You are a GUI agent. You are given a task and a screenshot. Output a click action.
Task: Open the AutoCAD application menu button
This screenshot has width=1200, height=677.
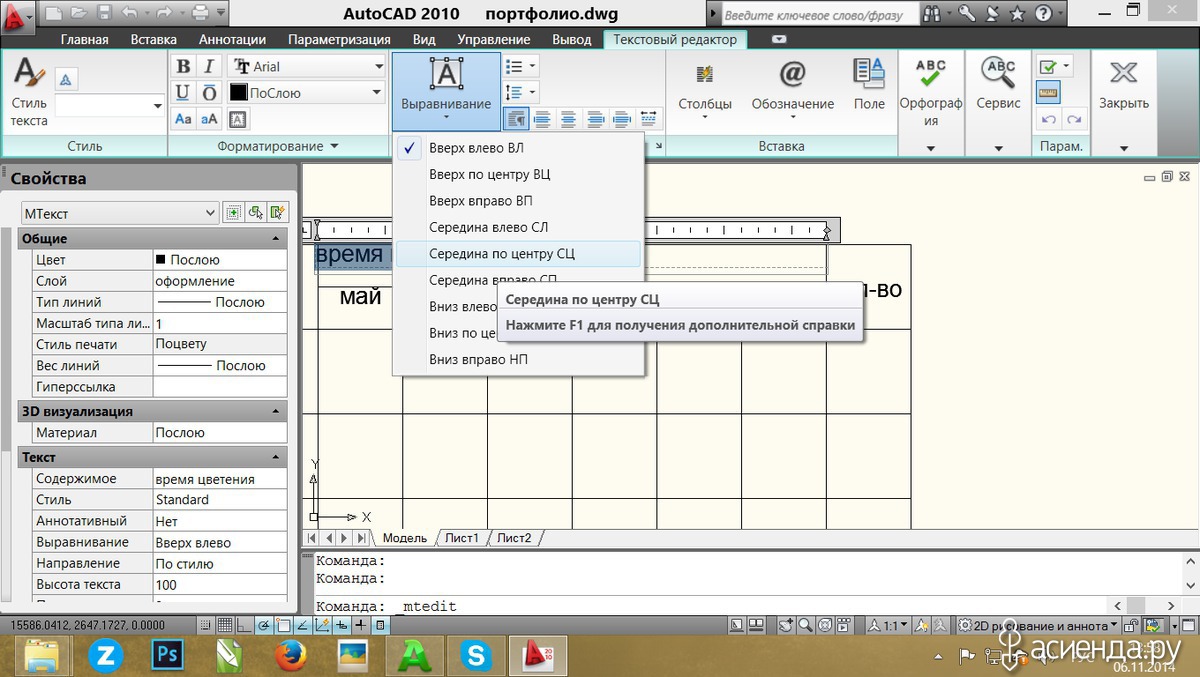[17, 16]
